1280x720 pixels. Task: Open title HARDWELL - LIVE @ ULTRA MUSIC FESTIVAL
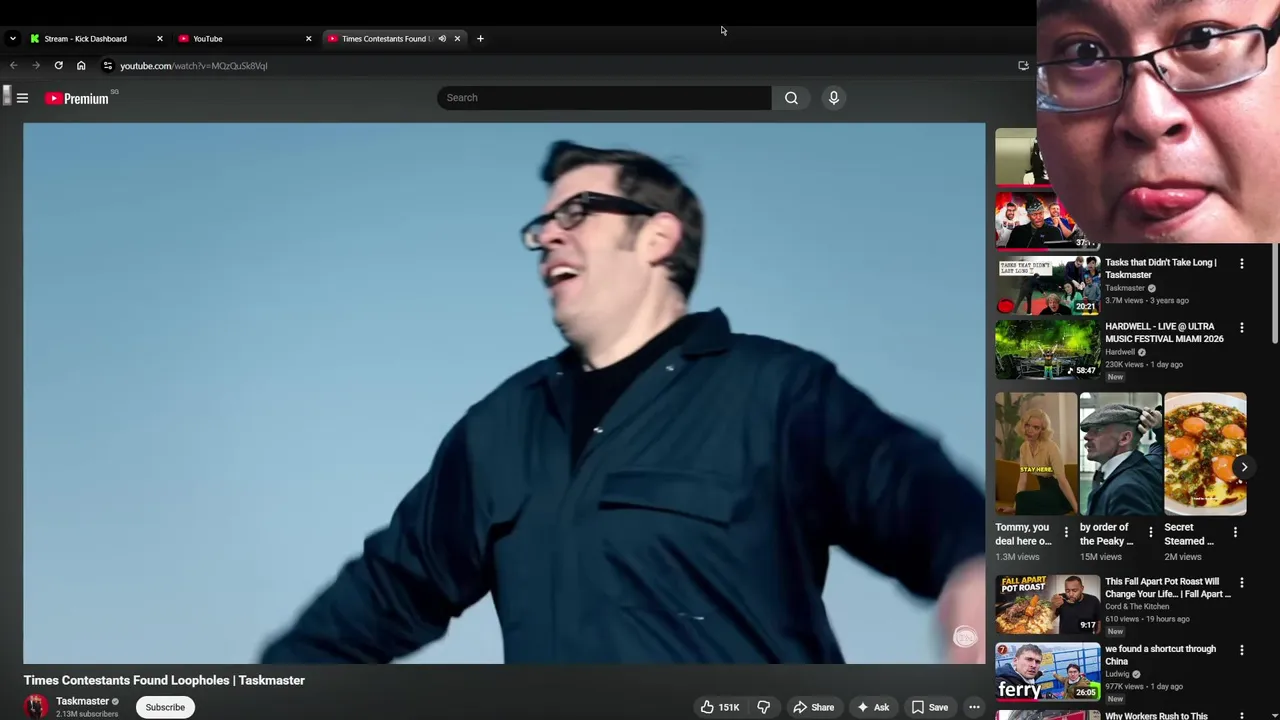(1164, 333)
